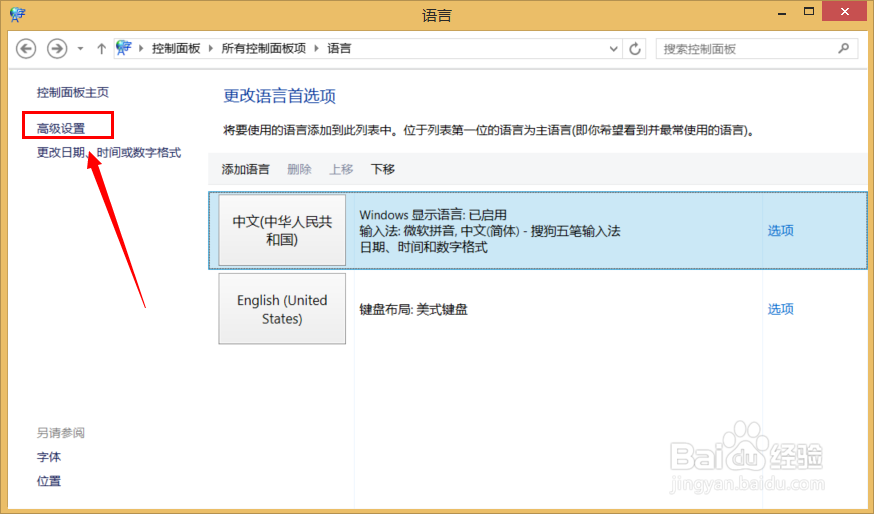Refresh the page with refresh icon
The height and width of the screenshot is (514, 874).
[635, 49]
